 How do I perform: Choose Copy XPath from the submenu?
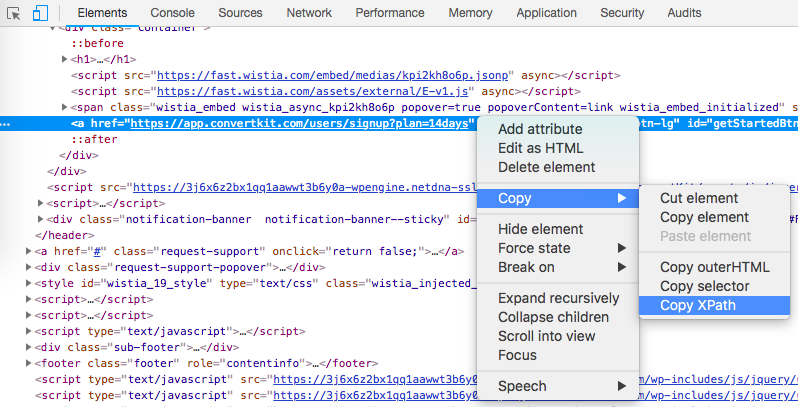pyautogui.click(x=698, y=305)
